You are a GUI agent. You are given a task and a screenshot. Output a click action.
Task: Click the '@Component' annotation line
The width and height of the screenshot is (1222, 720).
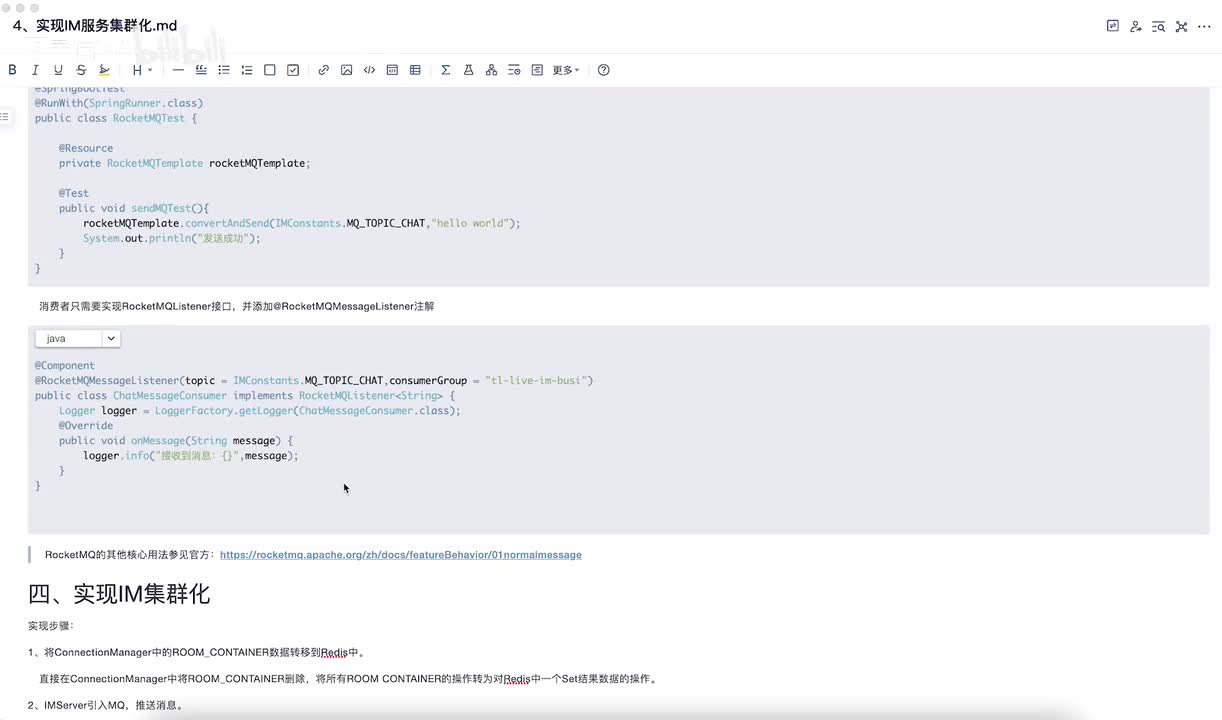click(65, 365)
